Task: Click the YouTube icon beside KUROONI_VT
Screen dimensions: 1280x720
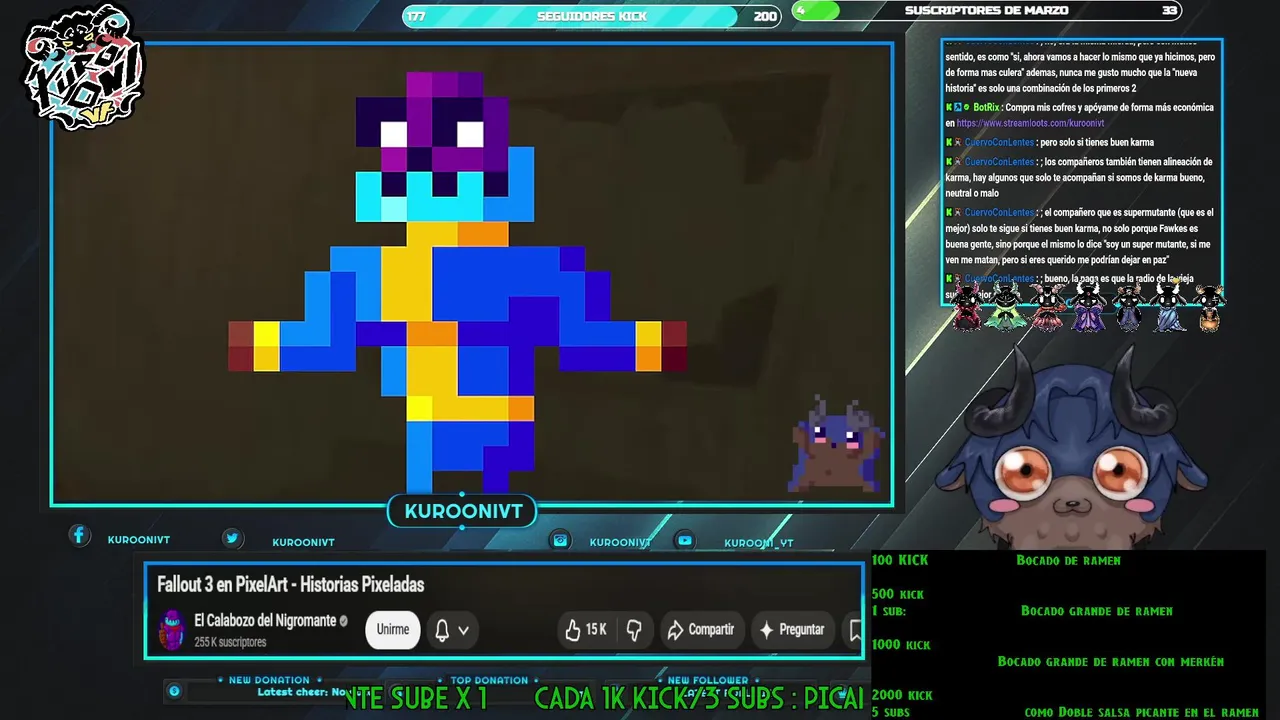Action: [x=685, y=540]
